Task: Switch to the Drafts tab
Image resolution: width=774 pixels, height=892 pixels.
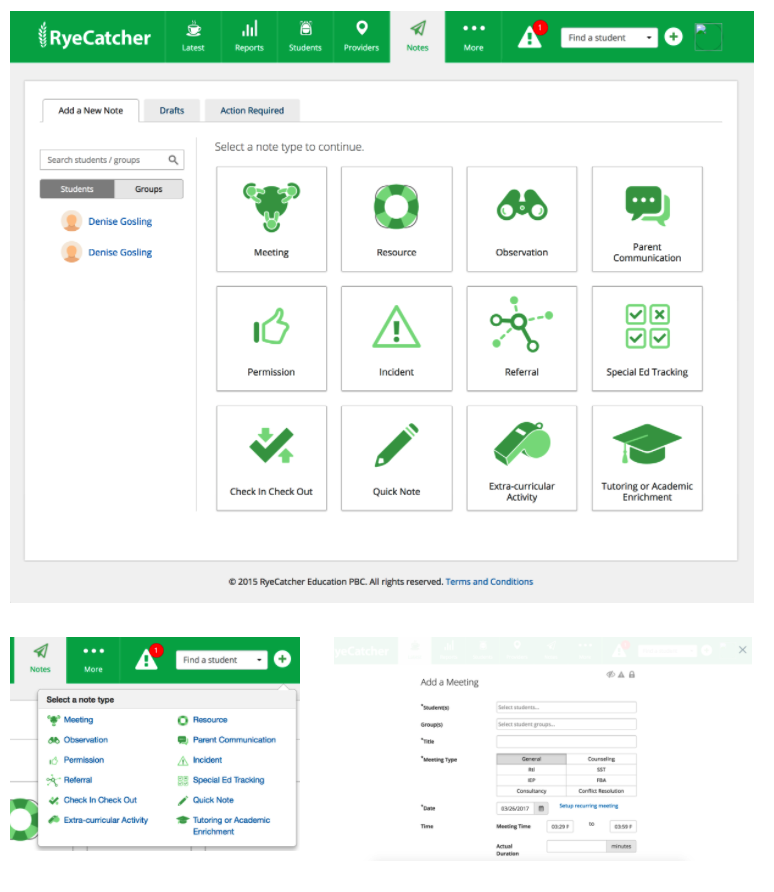Action: (172, 110)
